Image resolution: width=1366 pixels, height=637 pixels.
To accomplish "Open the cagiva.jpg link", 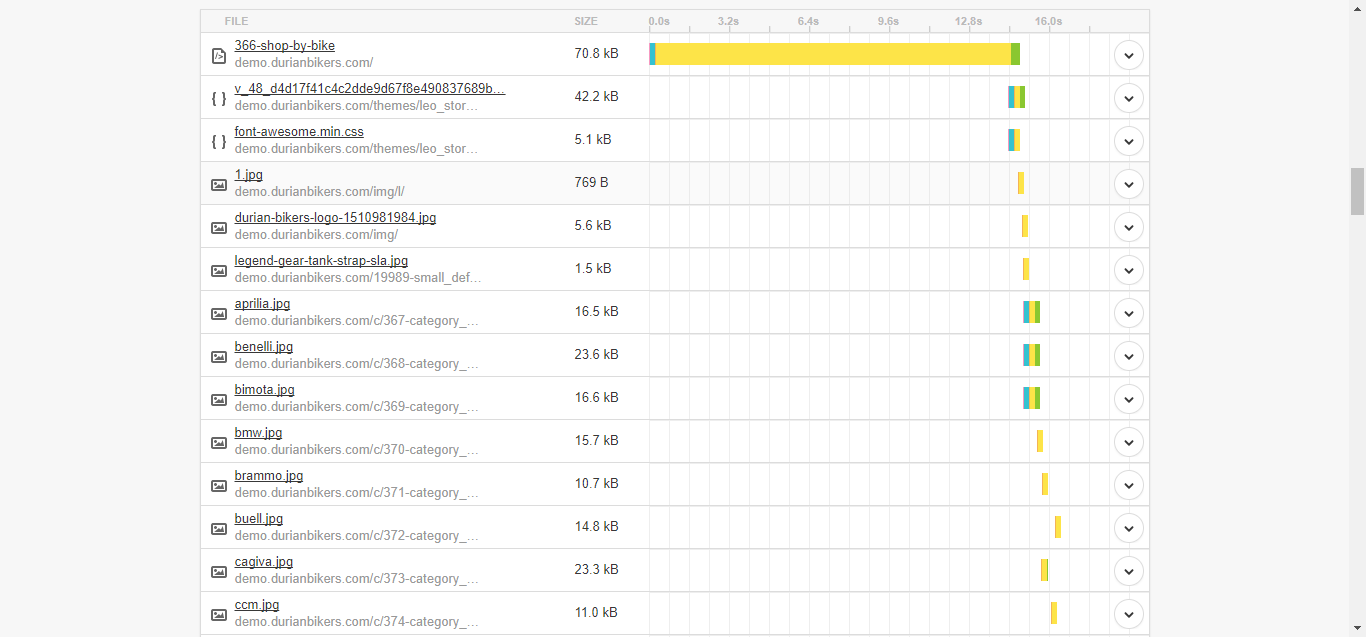I will pos(264,562).
